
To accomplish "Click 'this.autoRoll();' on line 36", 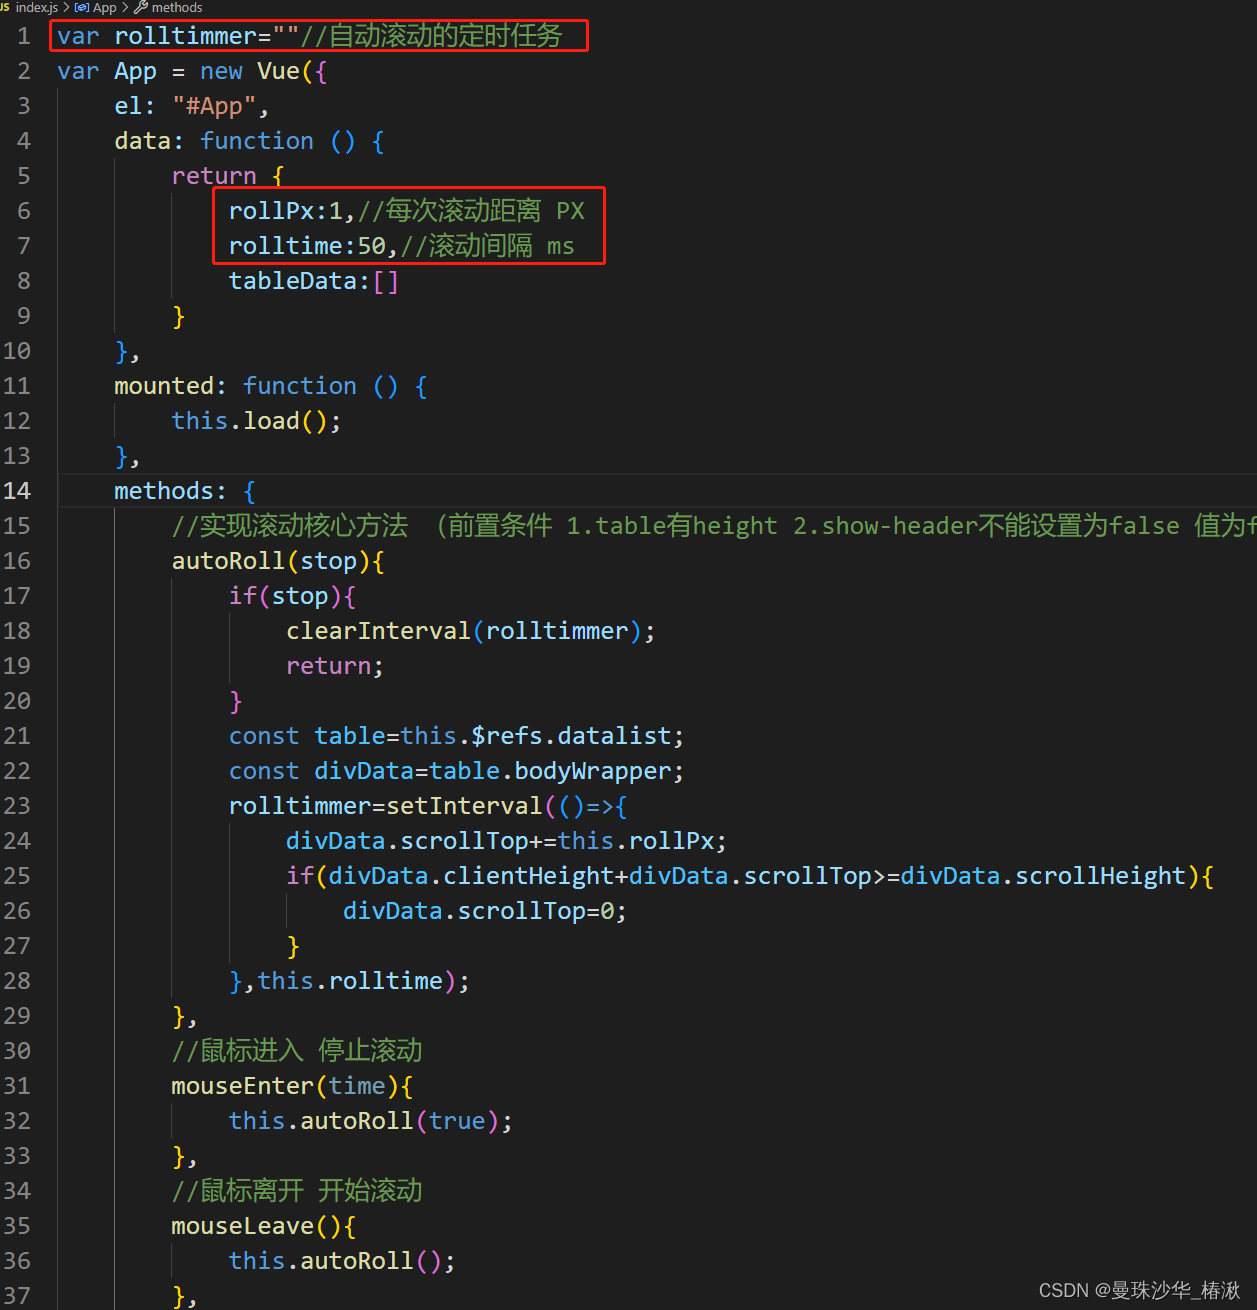I will tap(342, 1261).
